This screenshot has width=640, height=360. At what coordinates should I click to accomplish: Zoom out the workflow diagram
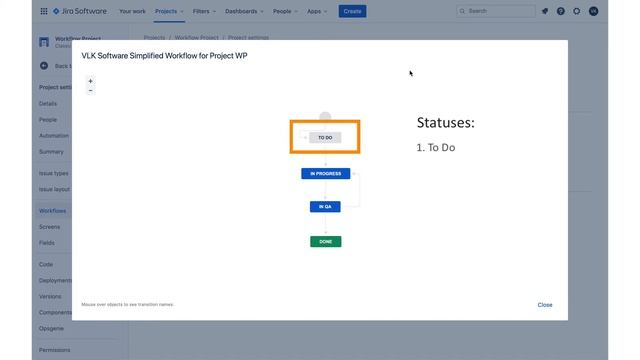tap(90, 90)
